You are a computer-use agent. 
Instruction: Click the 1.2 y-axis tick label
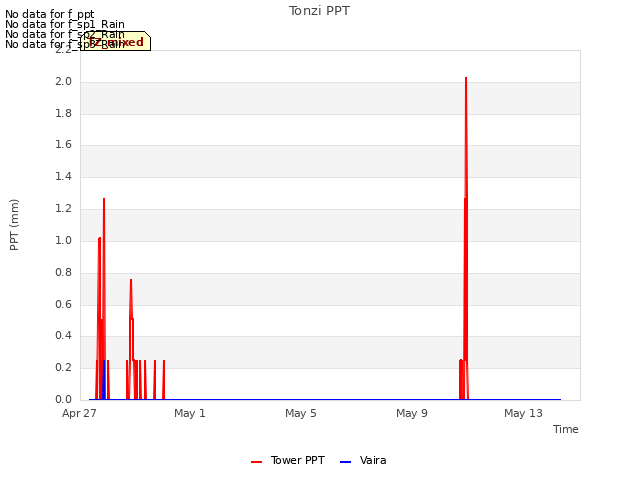pyautogui.click(x=63, y=209)
